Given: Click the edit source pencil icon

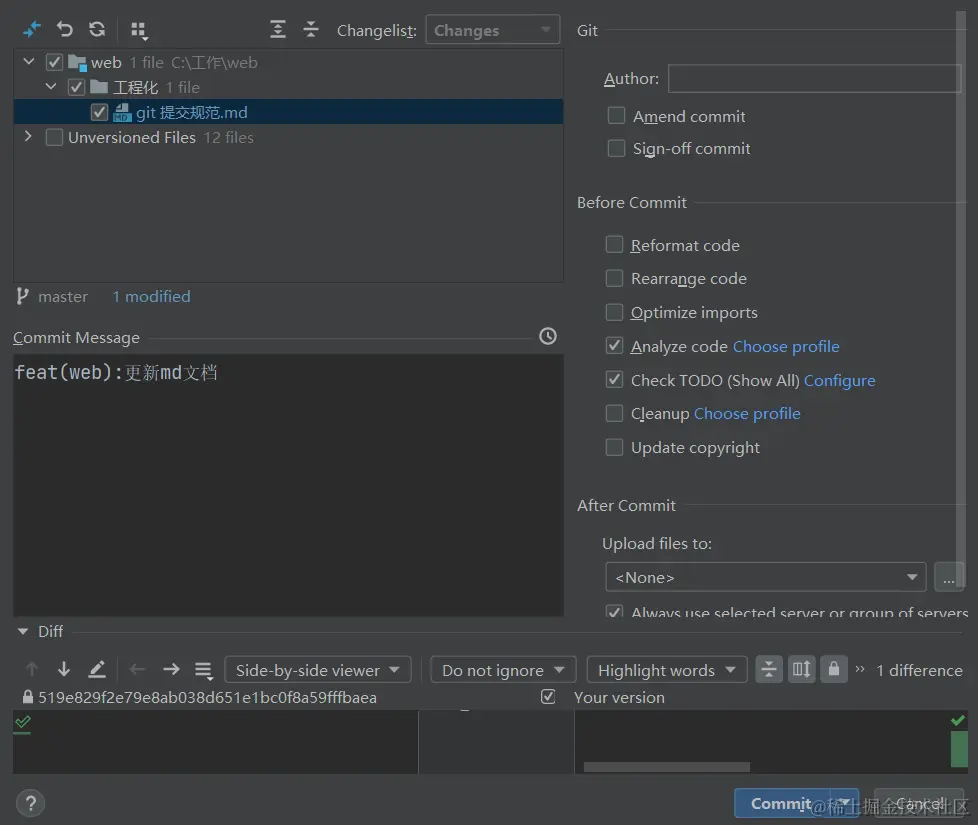Looking at the screenshot, I should (x=97, y=670).
